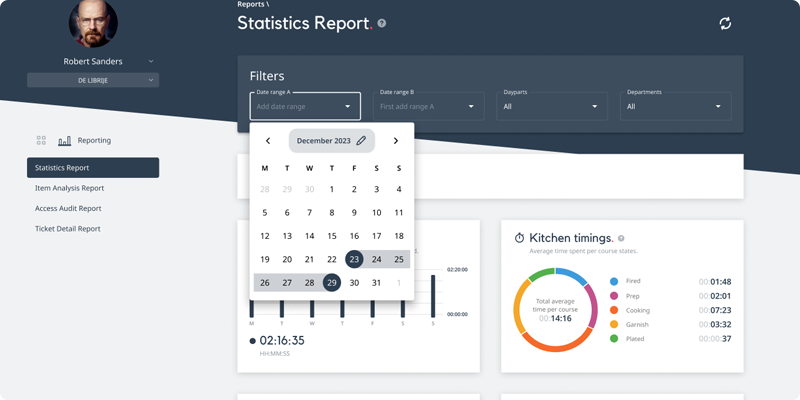Viewport: 800px width, 400px height.
Task: Open the Departments dropdown
Action: (x=676, y=106)
